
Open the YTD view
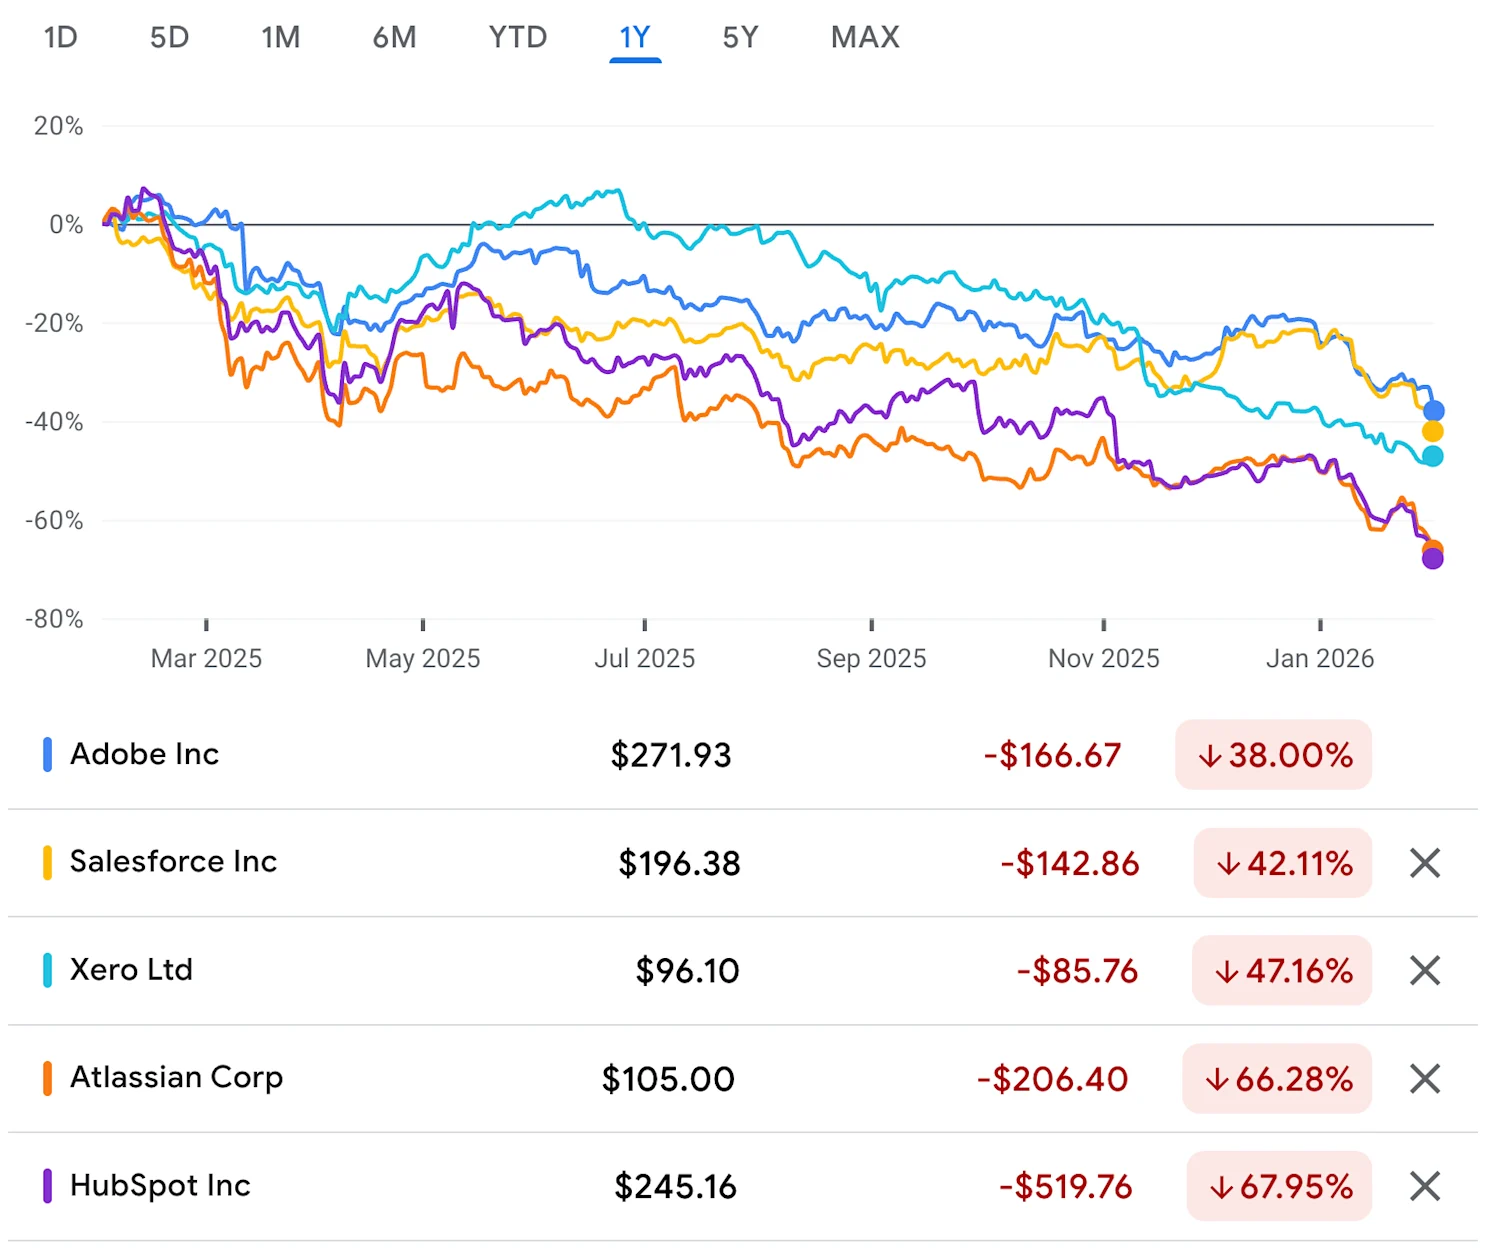516,37
